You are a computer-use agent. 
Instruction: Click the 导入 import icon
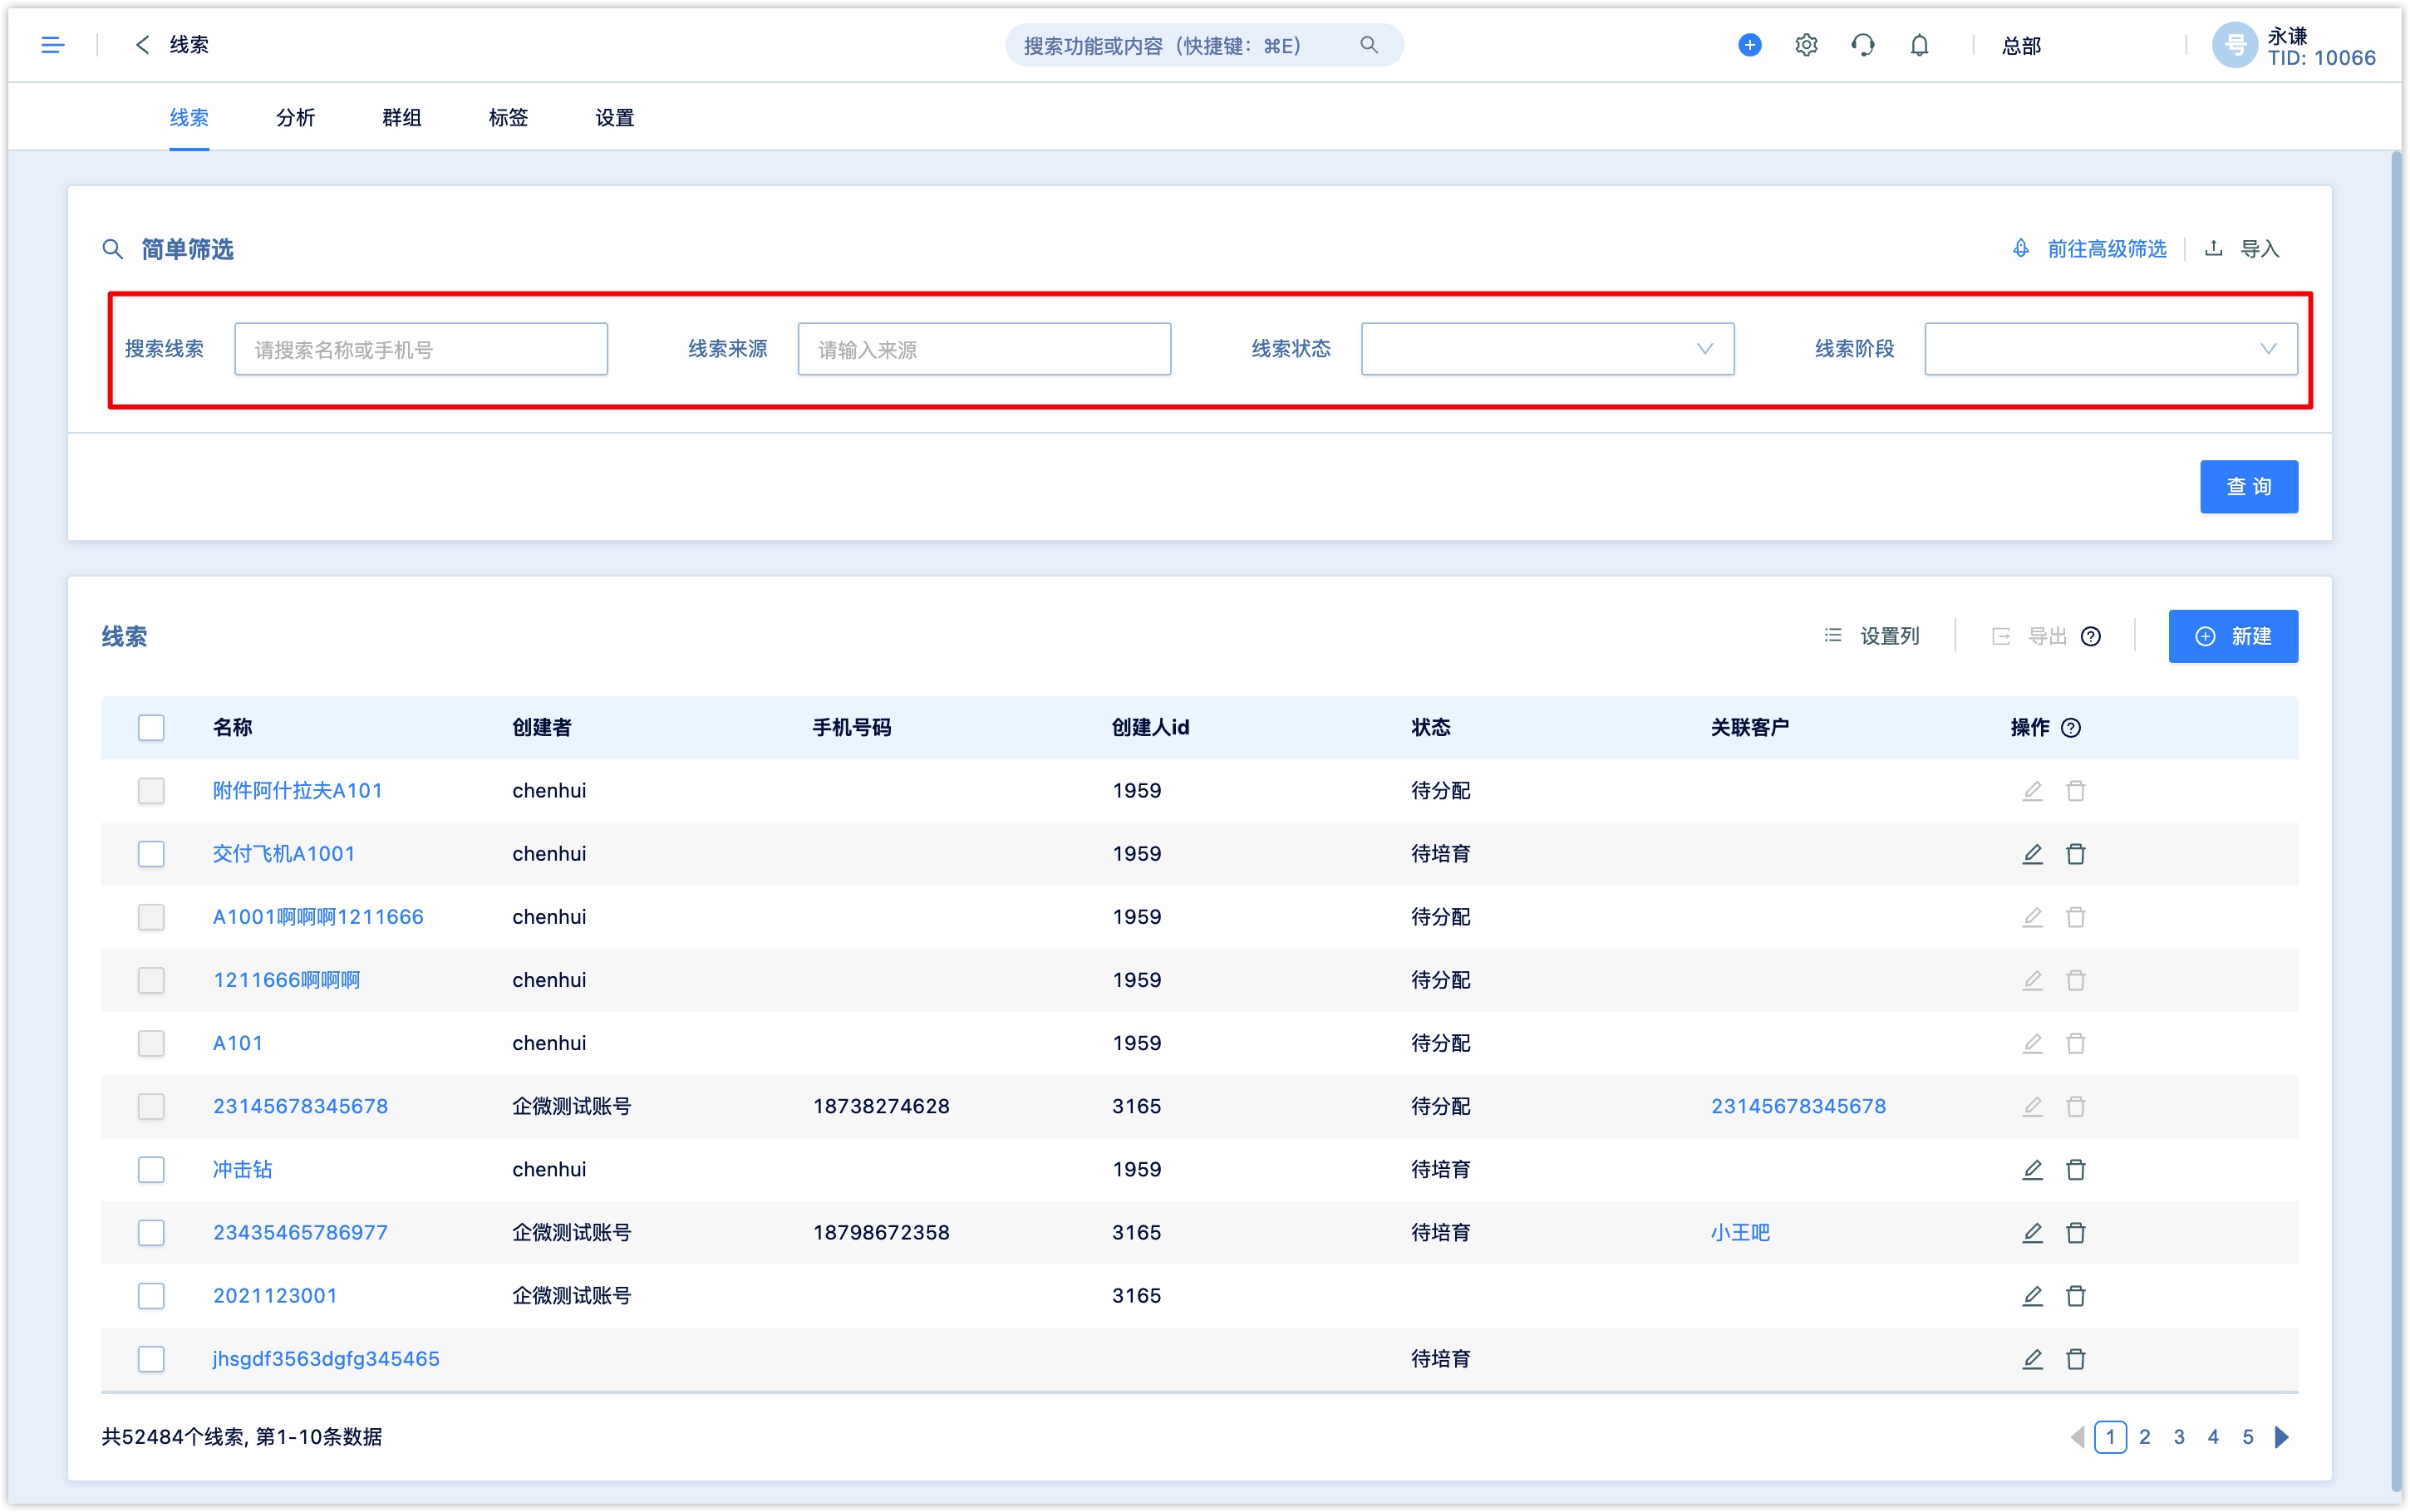click(x=2213, y=248)
